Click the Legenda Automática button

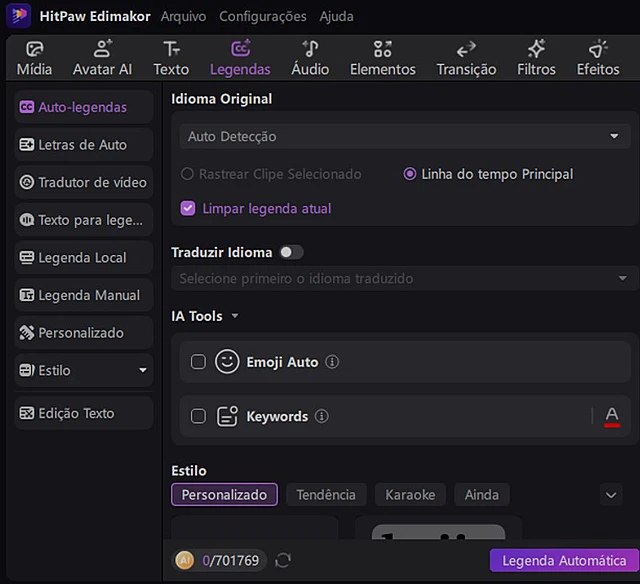[564, 560]
